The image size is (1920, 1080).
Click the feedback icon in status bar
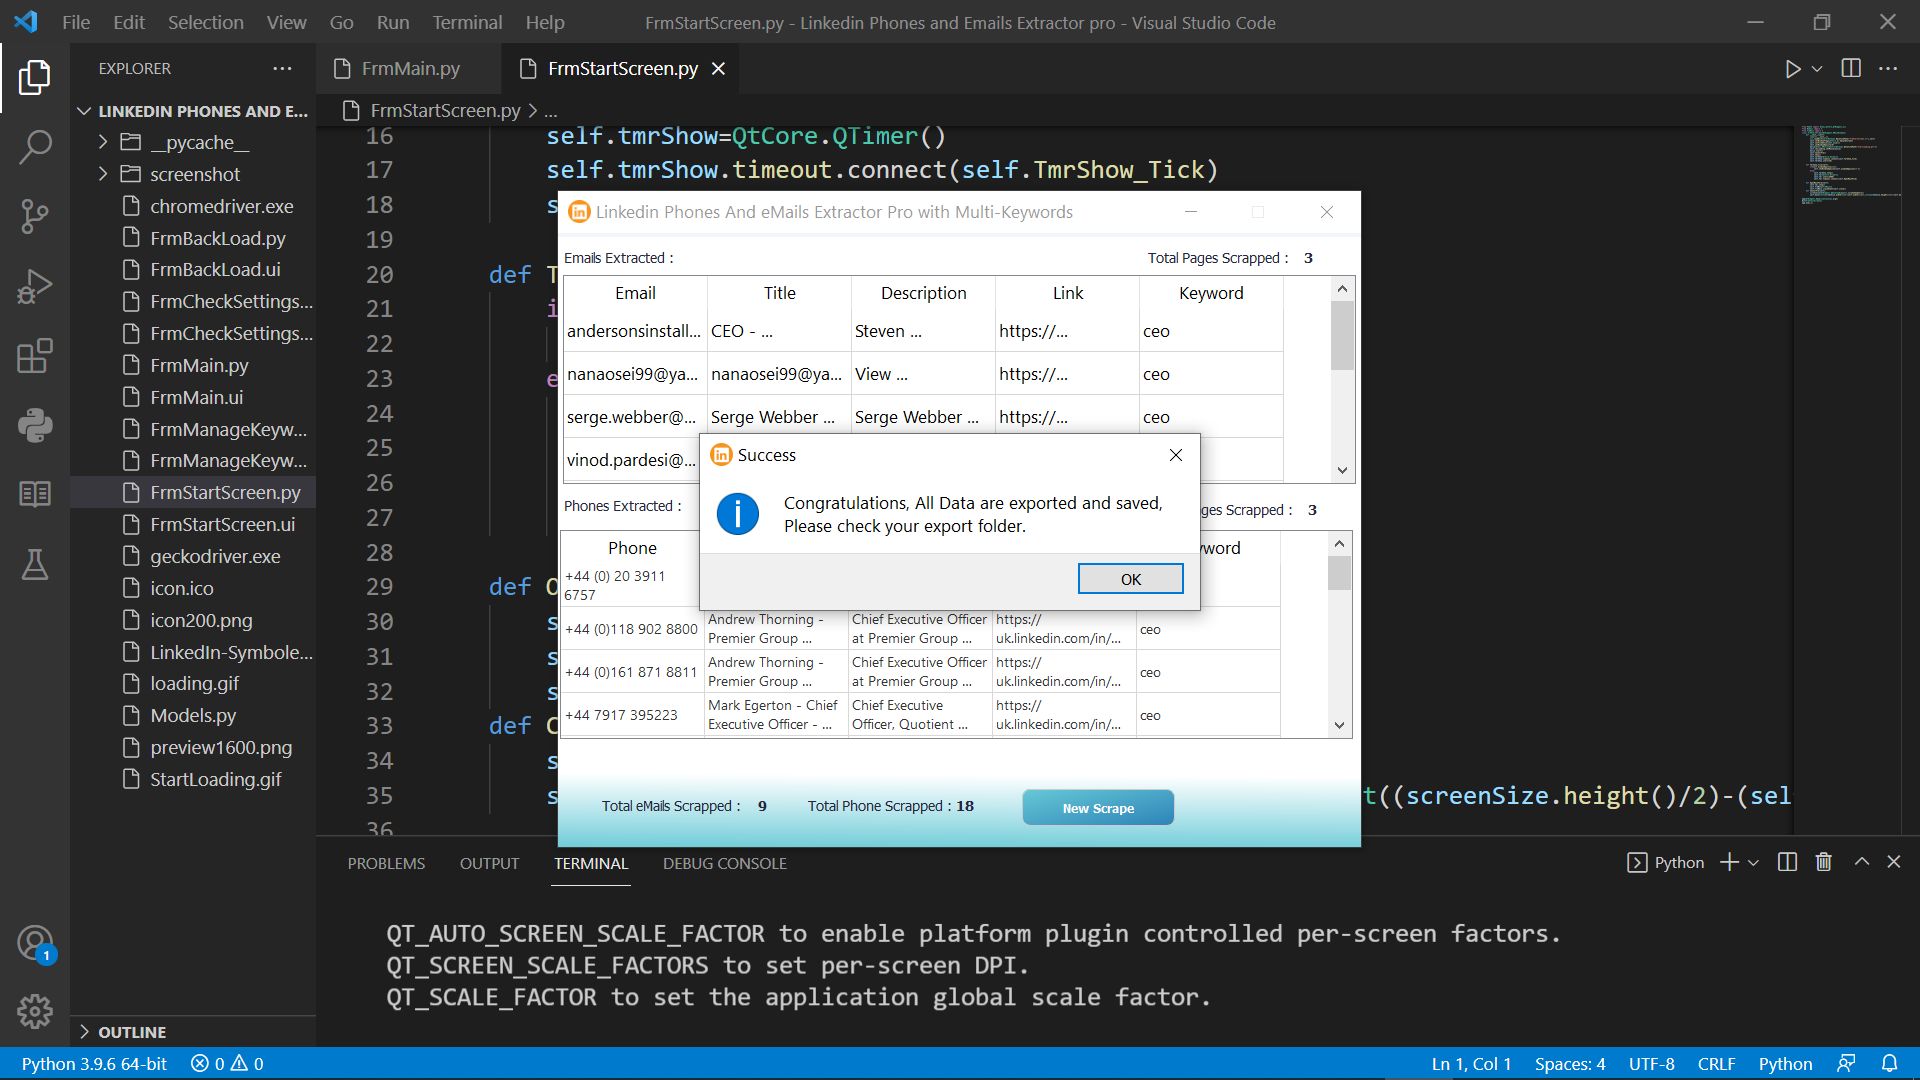(1846, 1063)
